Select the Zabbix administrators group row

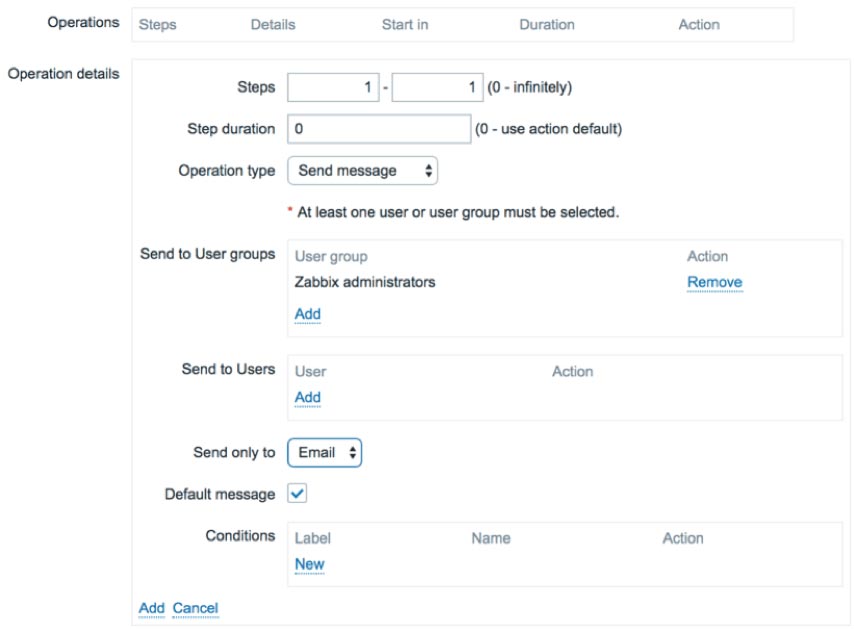565,282
